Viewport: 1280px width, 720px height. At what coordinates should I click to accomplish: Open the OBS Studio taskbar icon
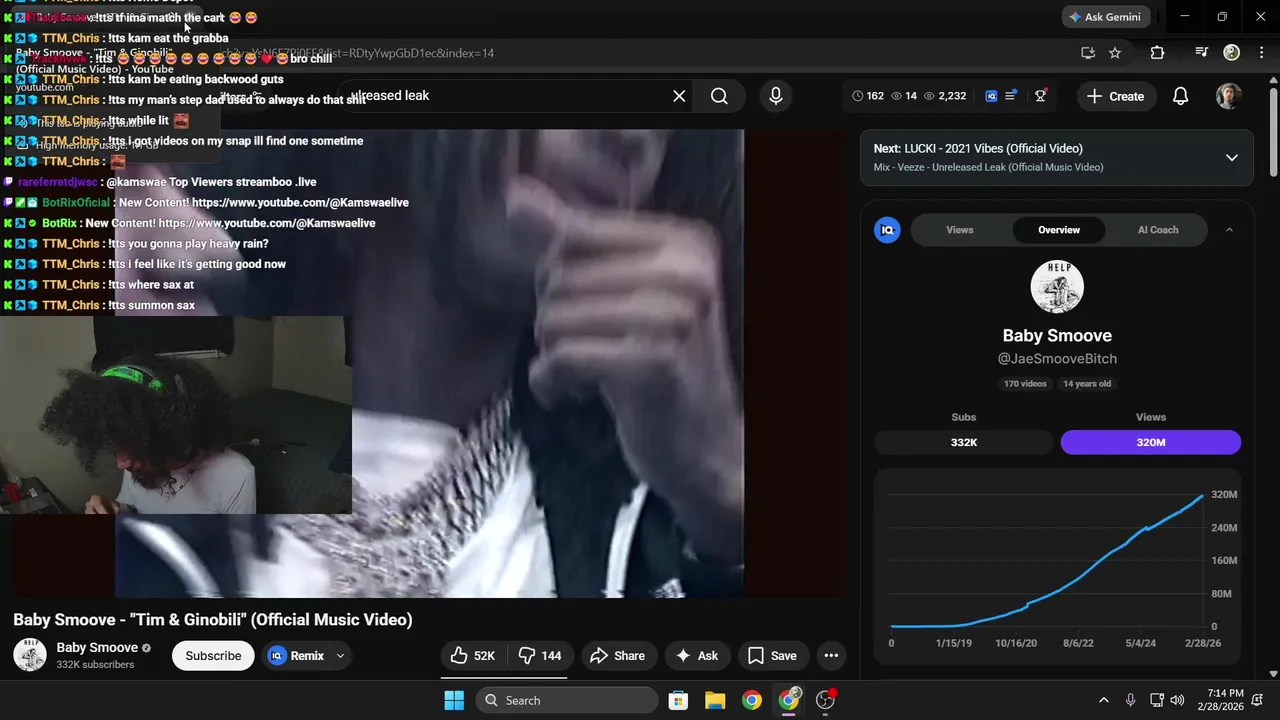pyautogui.click(x=826, y=700)
